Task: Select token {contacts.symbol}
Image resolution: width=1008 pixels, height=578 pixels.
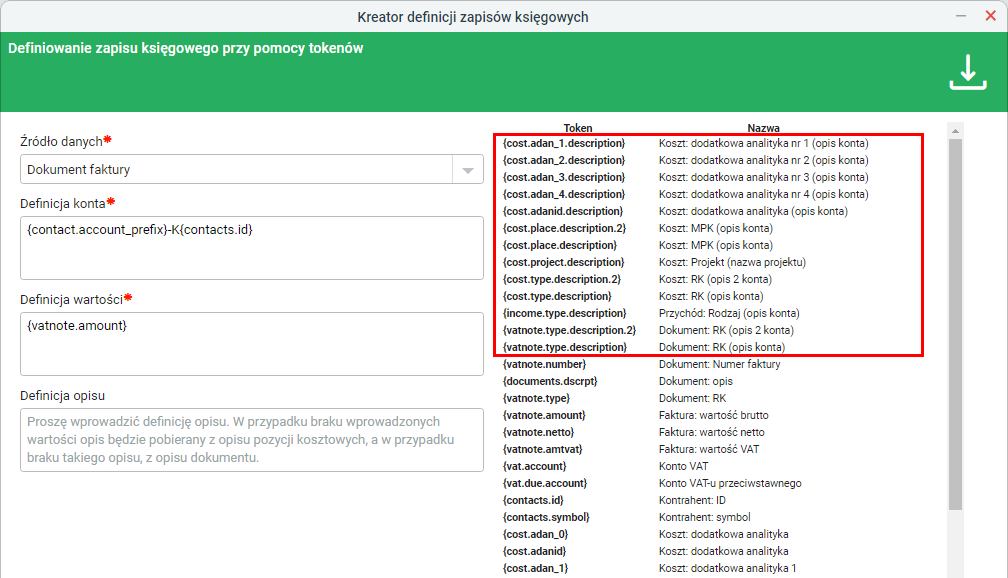Action: (546, 518)
